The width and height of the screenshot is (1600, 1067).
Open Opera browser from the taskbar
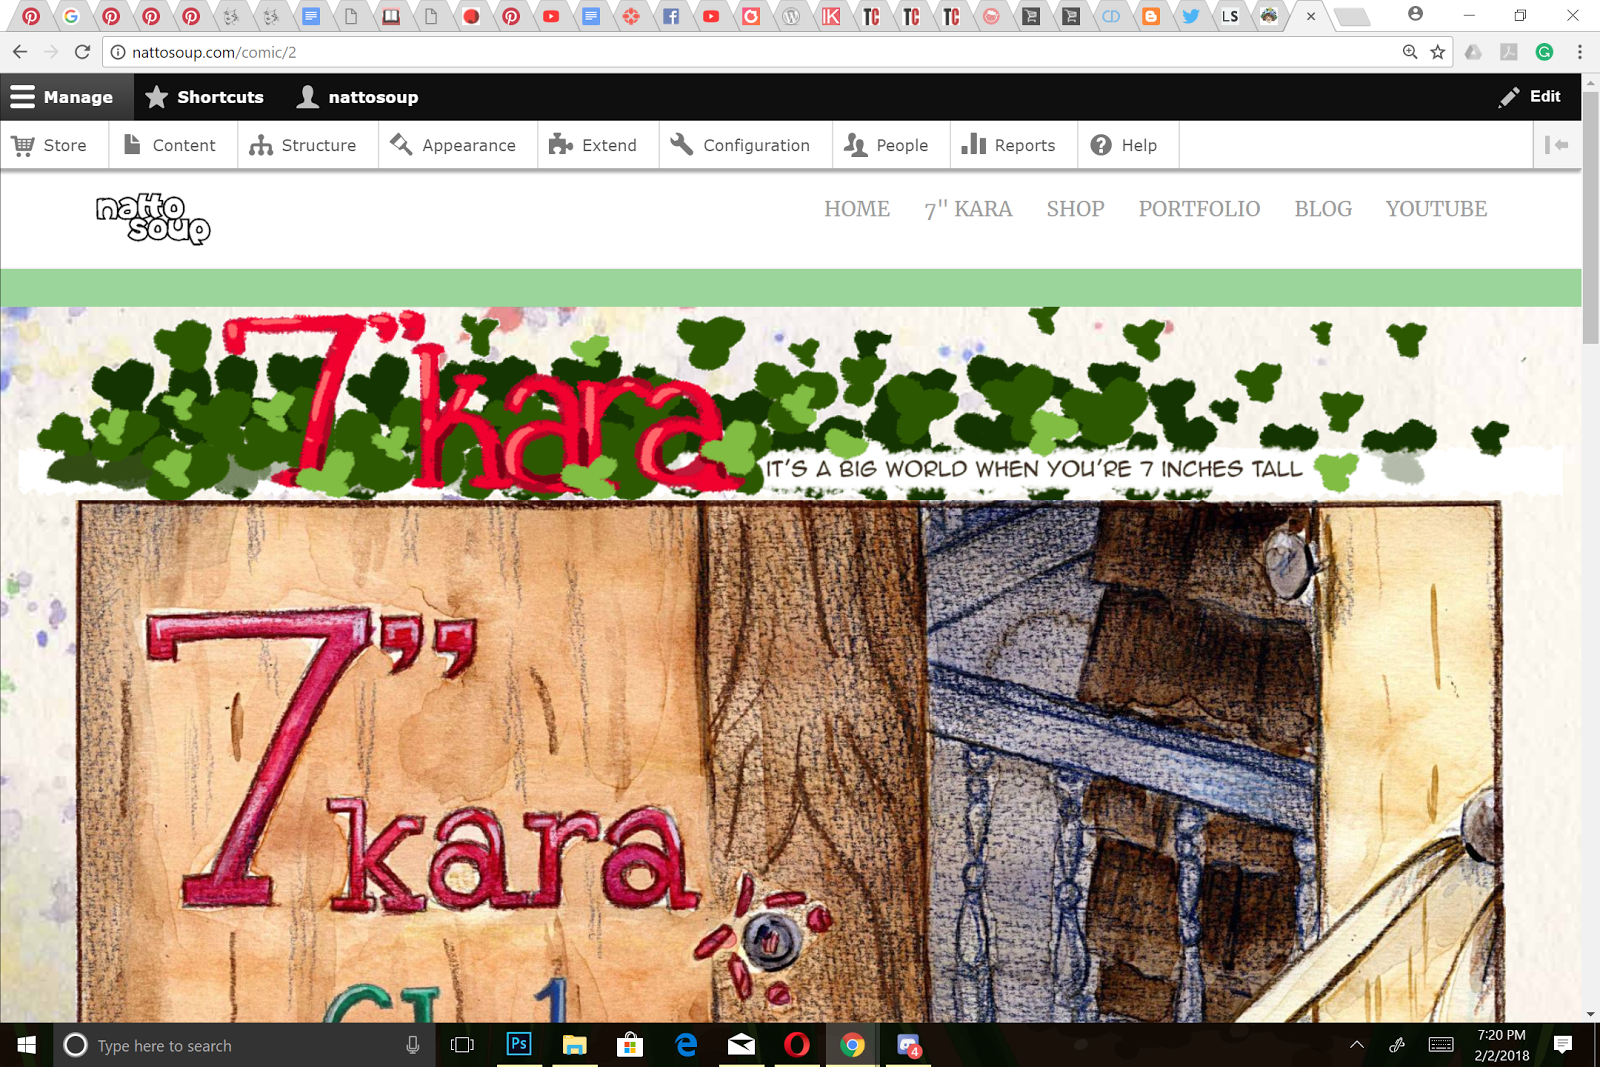(x=797, y=1045)
